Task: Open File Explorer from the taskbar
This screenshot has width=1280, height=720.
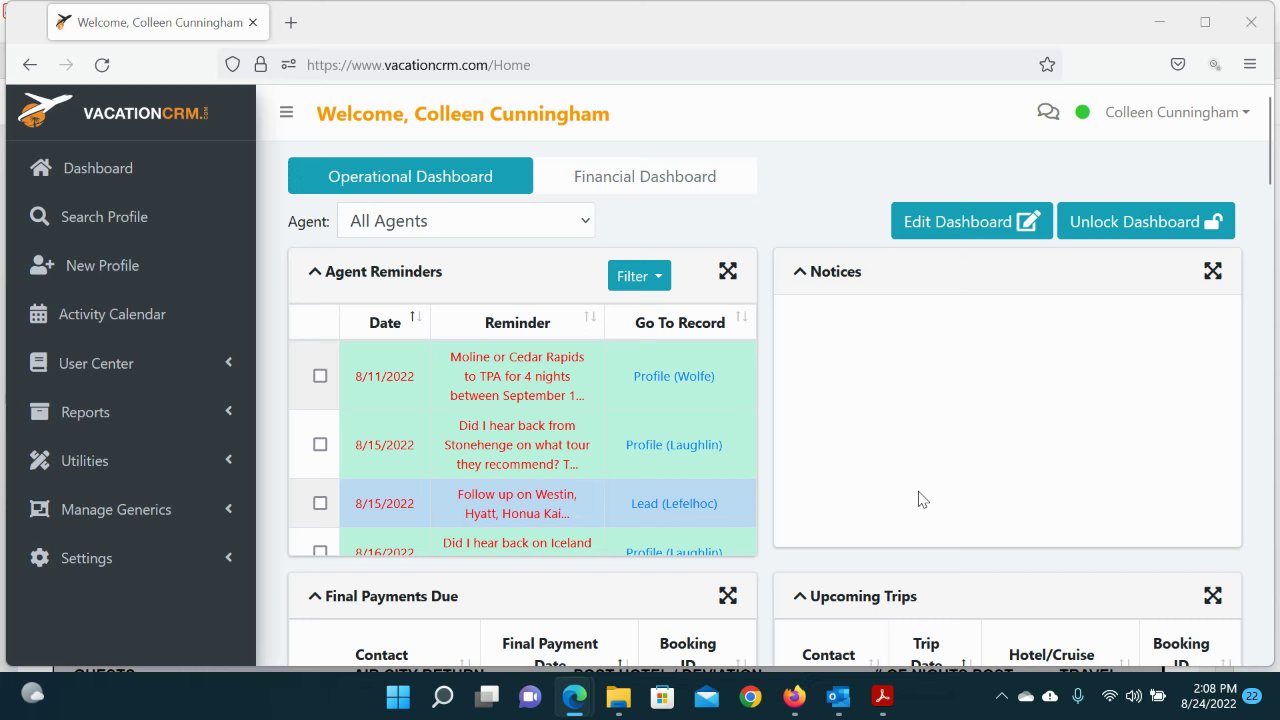Action: coord(618,696)
